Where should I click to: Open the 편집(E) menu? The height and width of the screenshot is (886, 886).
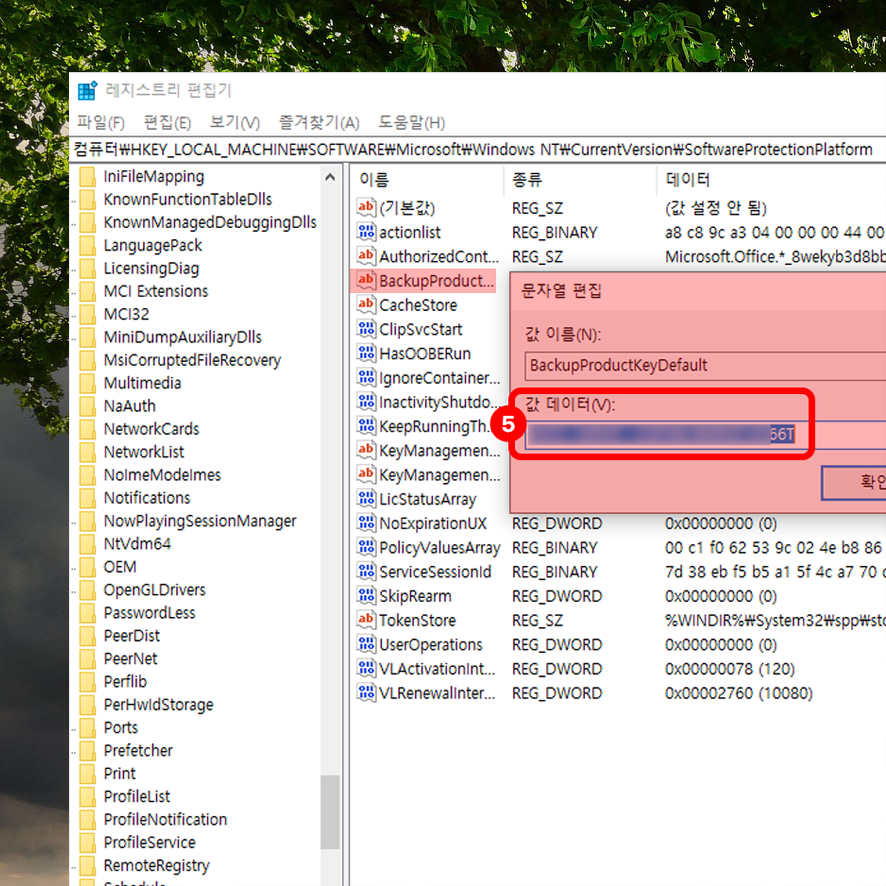tap(167, 122)
